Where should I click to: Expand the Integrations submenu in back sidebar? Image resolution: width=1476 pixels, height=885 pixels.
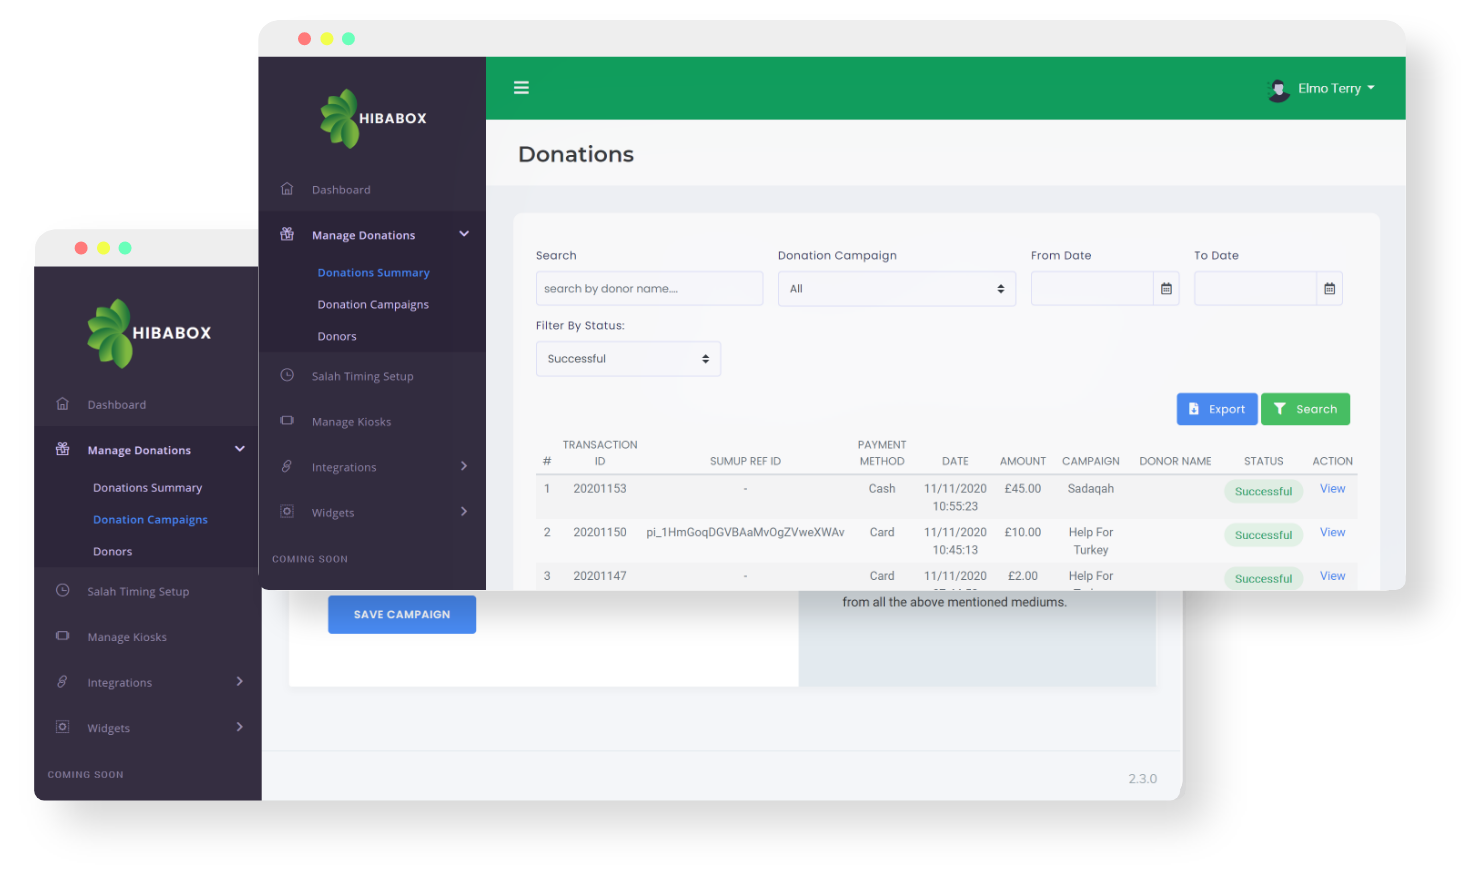point(239,682)
